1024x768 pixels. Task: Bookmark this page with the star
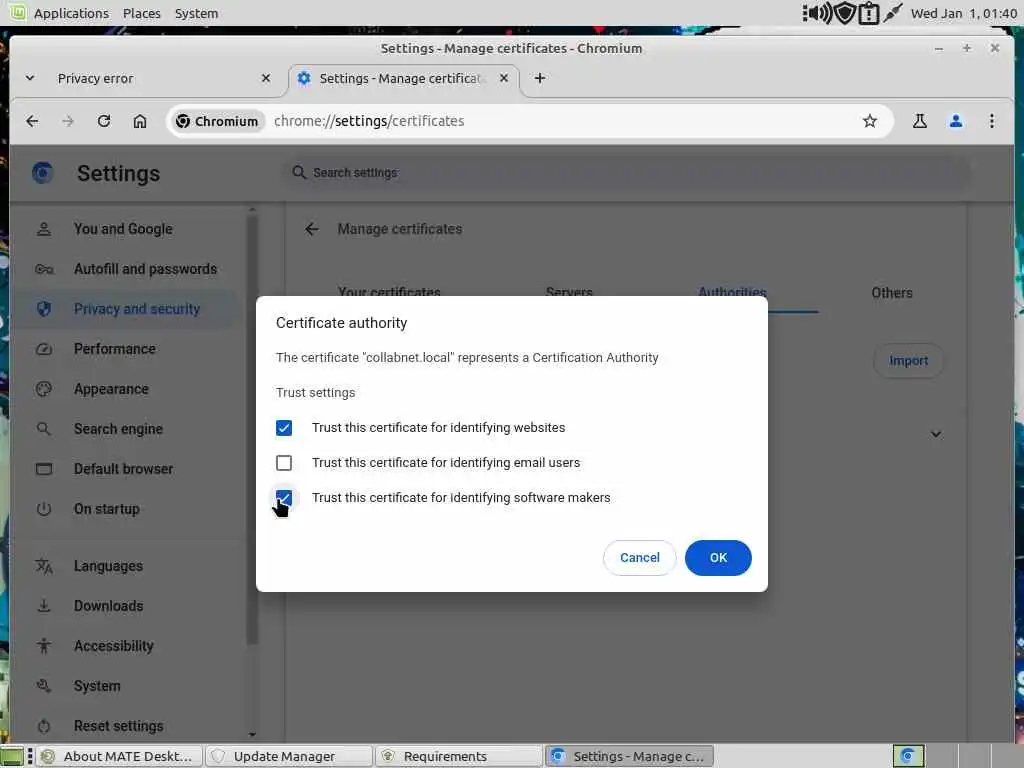pos(869,121)
